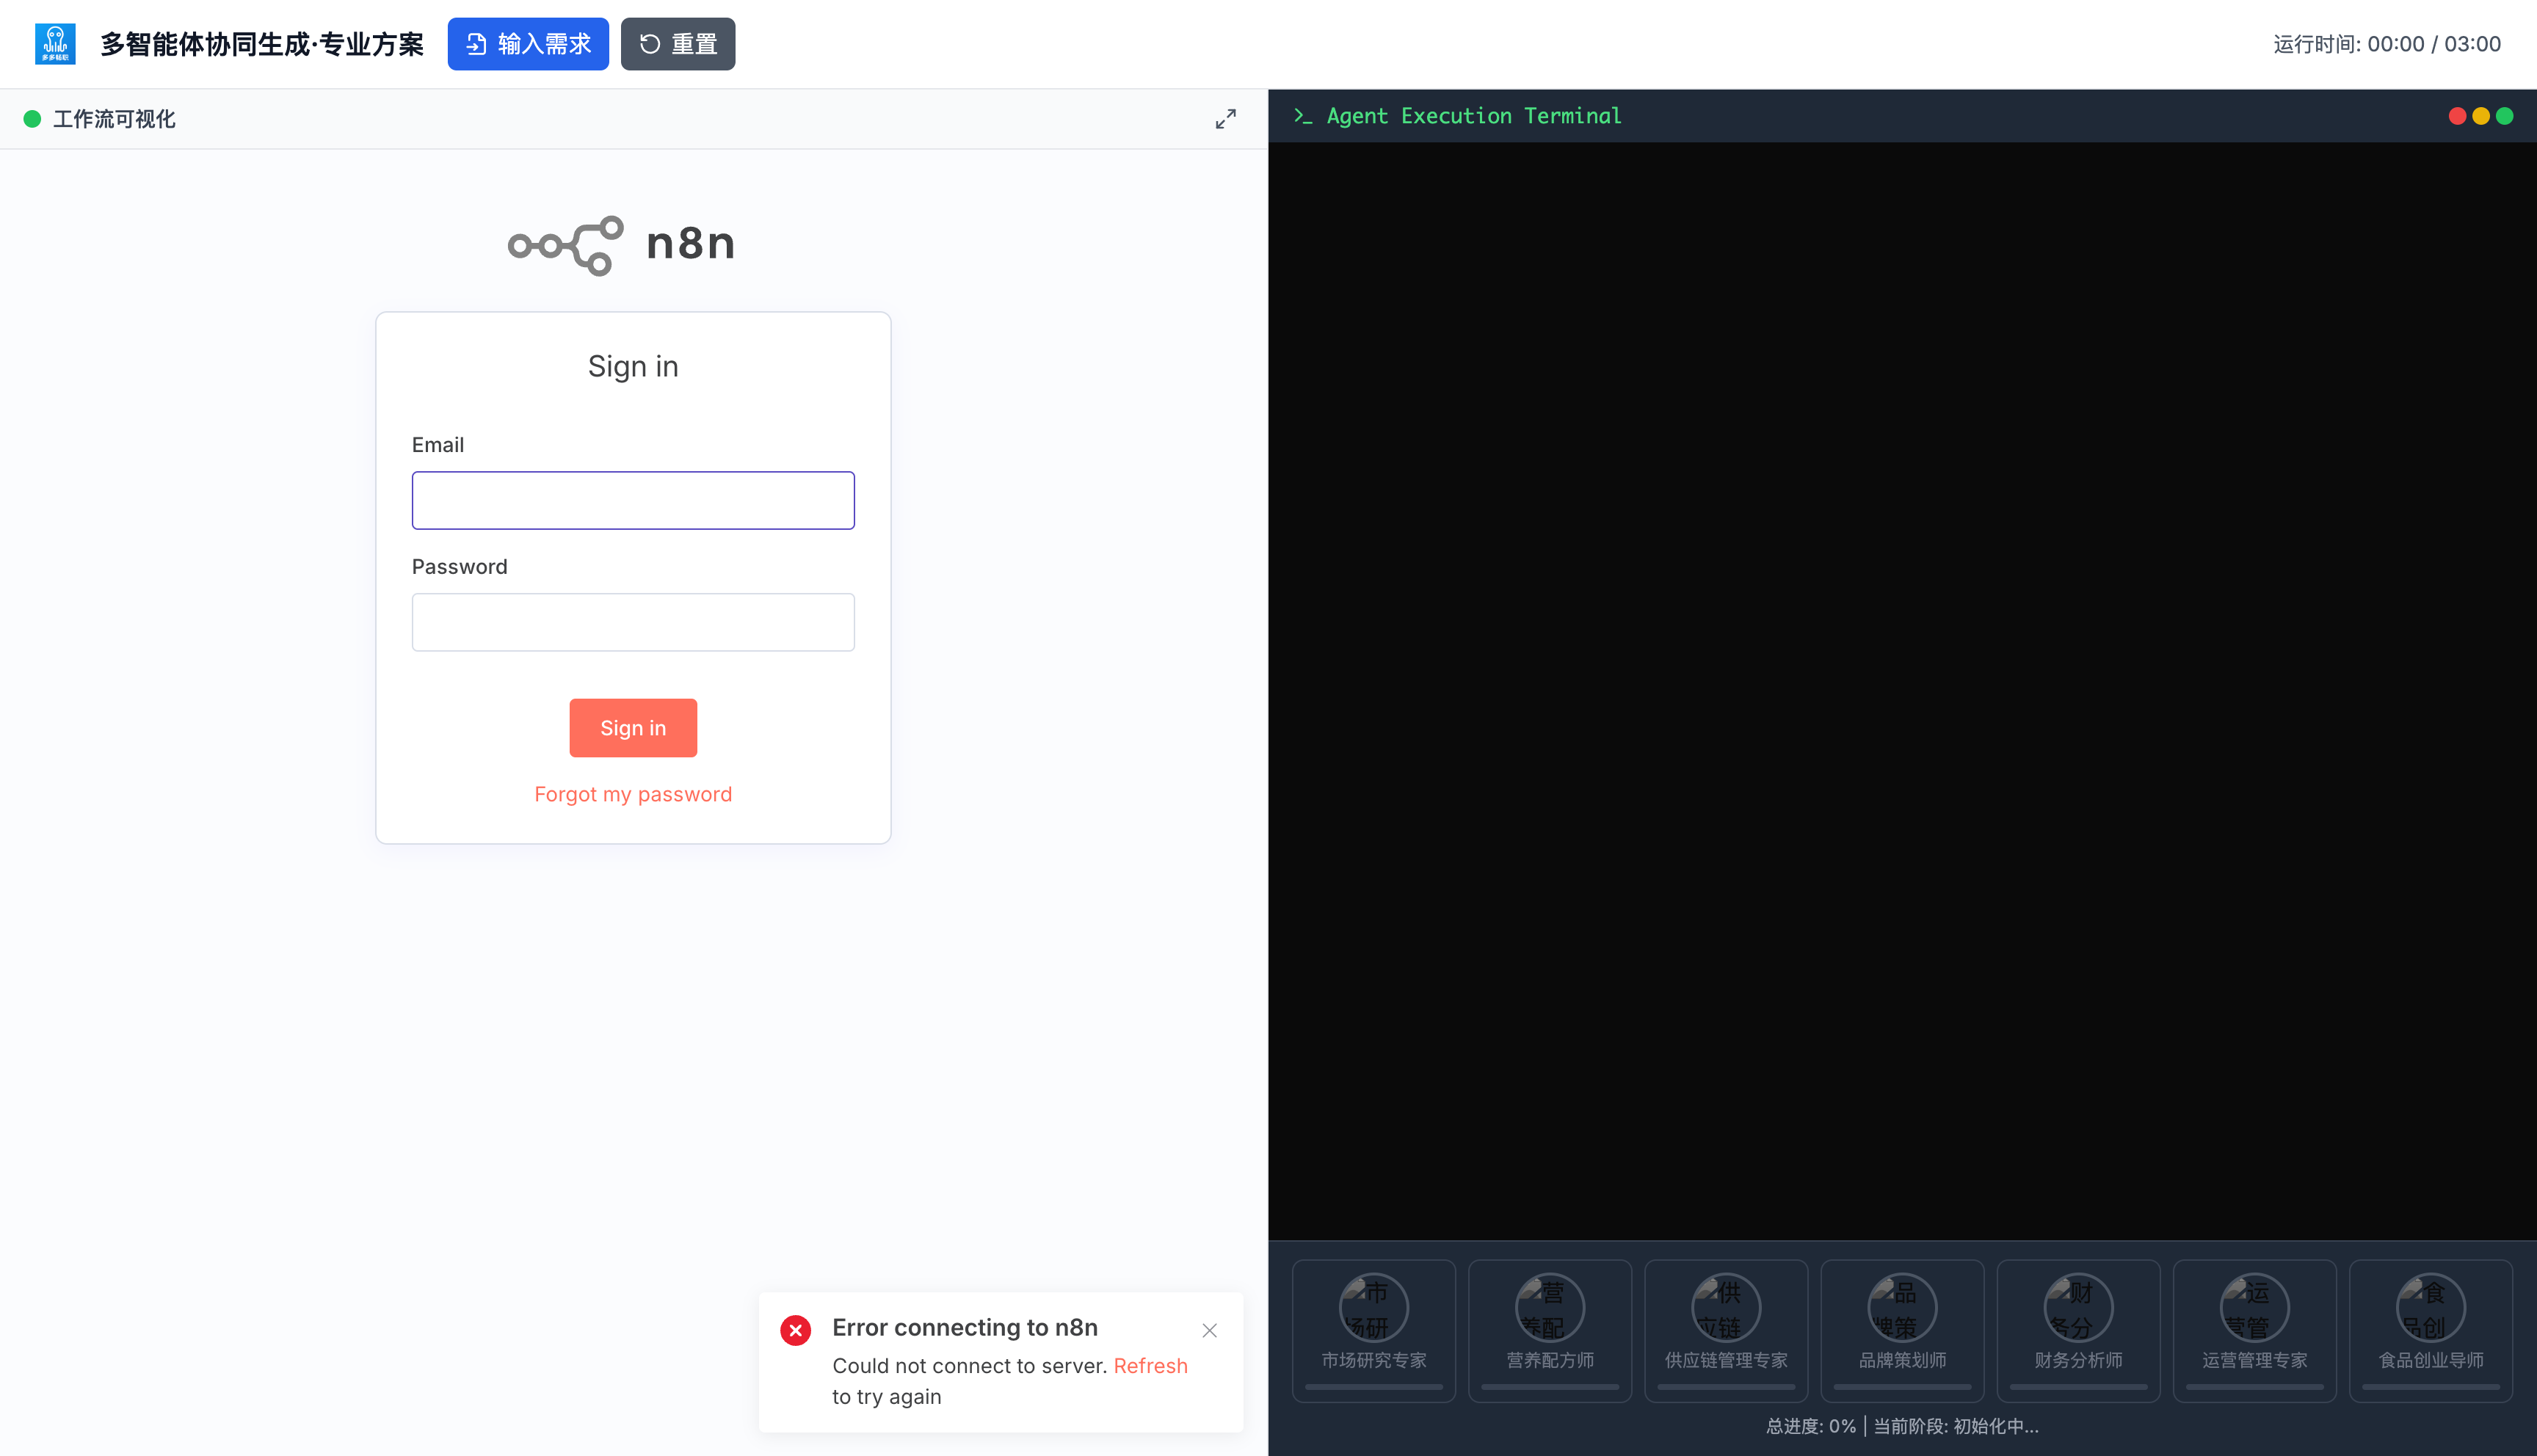The width and height of the screenshot is (2537, 1456).
Task: Select the 品牌策划师 agent avatar
Action: click(x=1901, y=1308)
